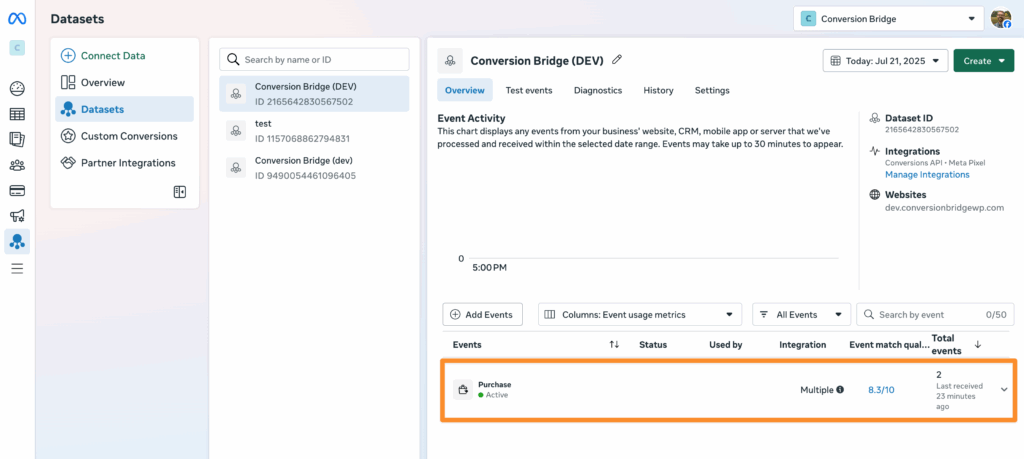Click the info icon next to Multiple

click(840, 390)
